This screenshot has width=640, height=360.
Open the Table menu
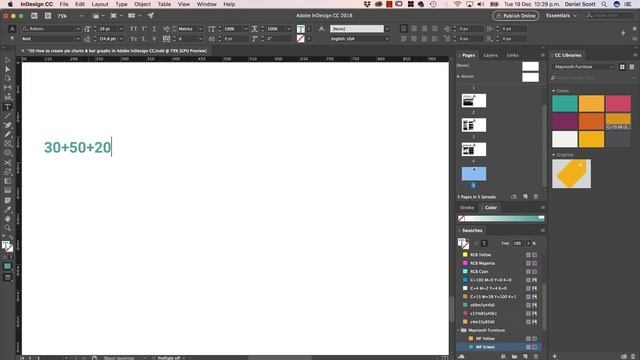tap(164, 4)
